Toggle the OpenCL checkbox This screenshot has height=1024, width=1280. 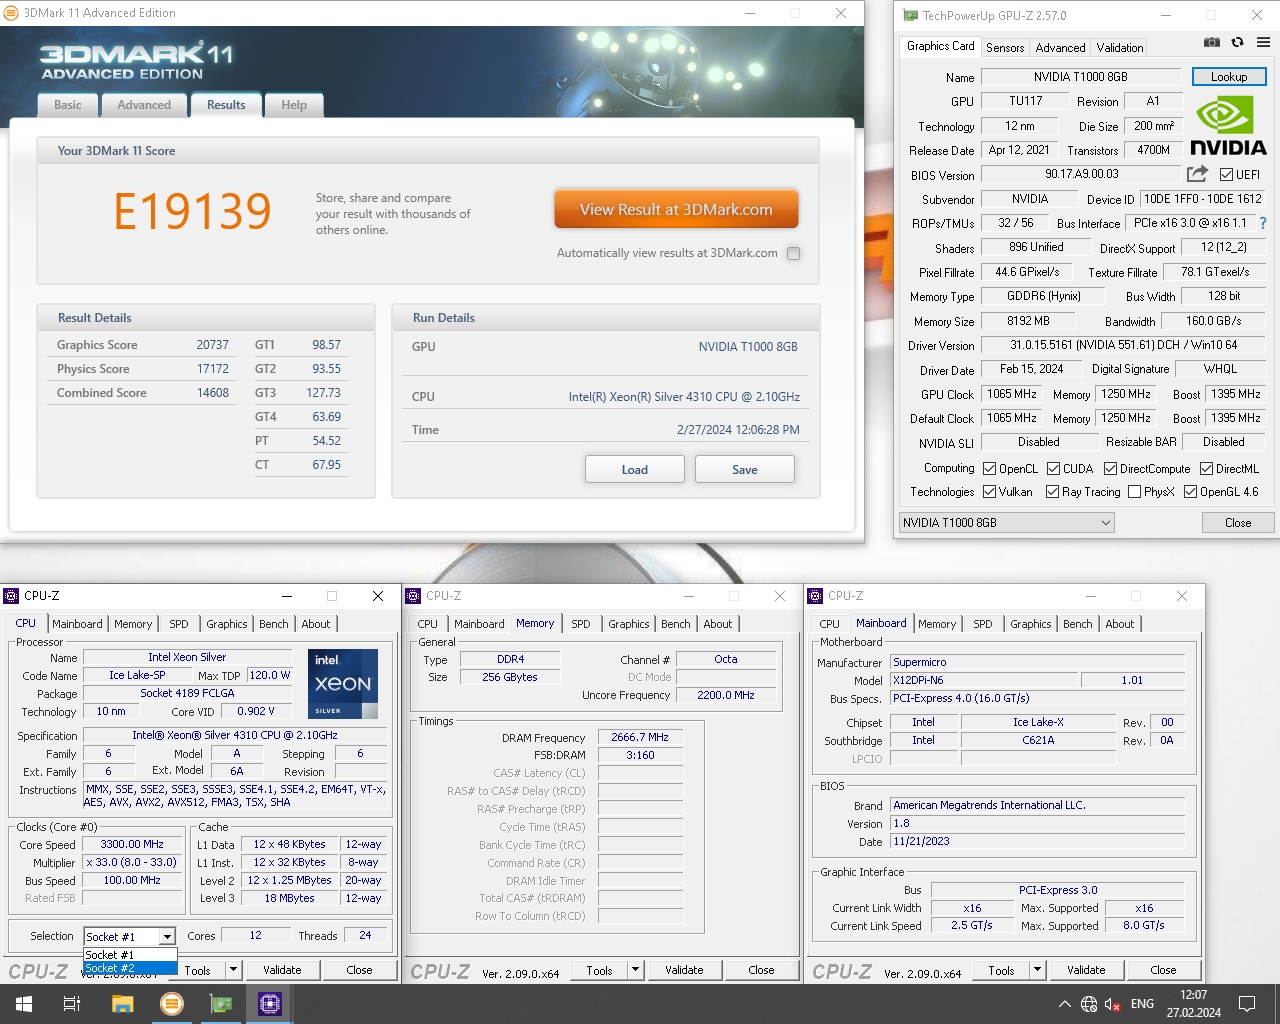(x=989, y=468)
